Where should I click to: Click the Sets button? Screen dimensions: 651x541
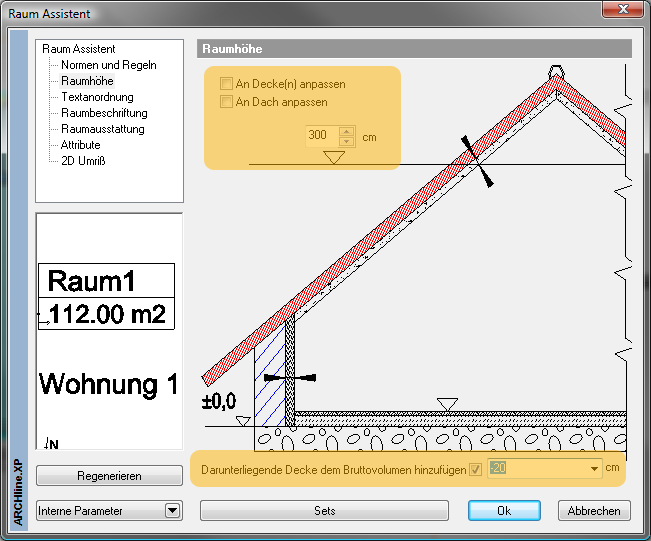tap(324, 510)
